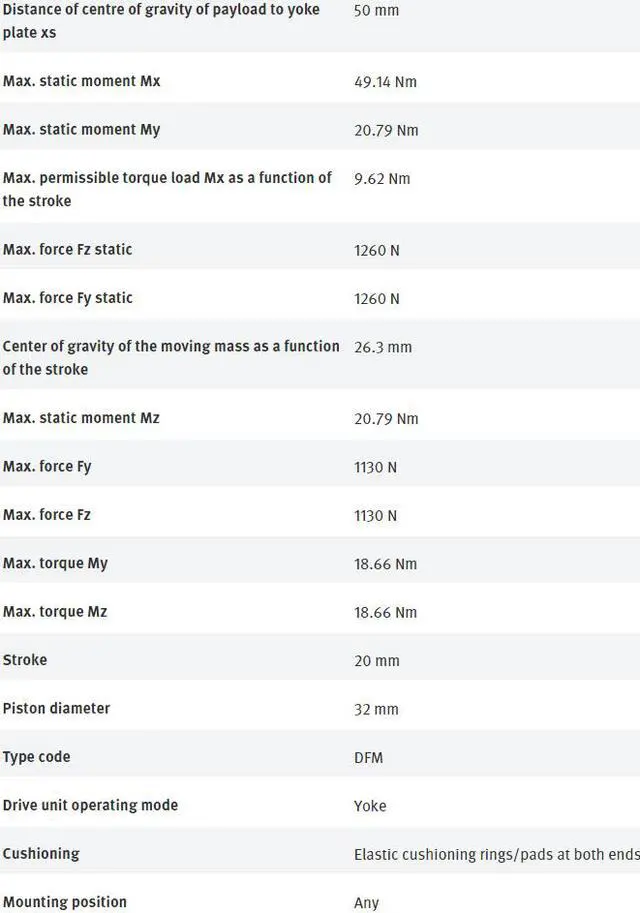
Task: Click the 'Max. torque Mz' label
Action: pyautogui.click(x=55, y=612)
